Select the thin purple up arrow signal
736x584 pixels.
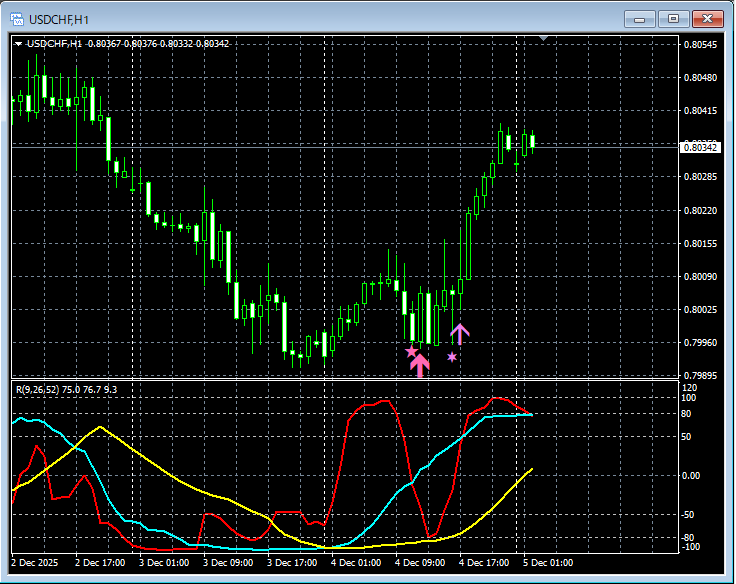[x=459, y=334]
